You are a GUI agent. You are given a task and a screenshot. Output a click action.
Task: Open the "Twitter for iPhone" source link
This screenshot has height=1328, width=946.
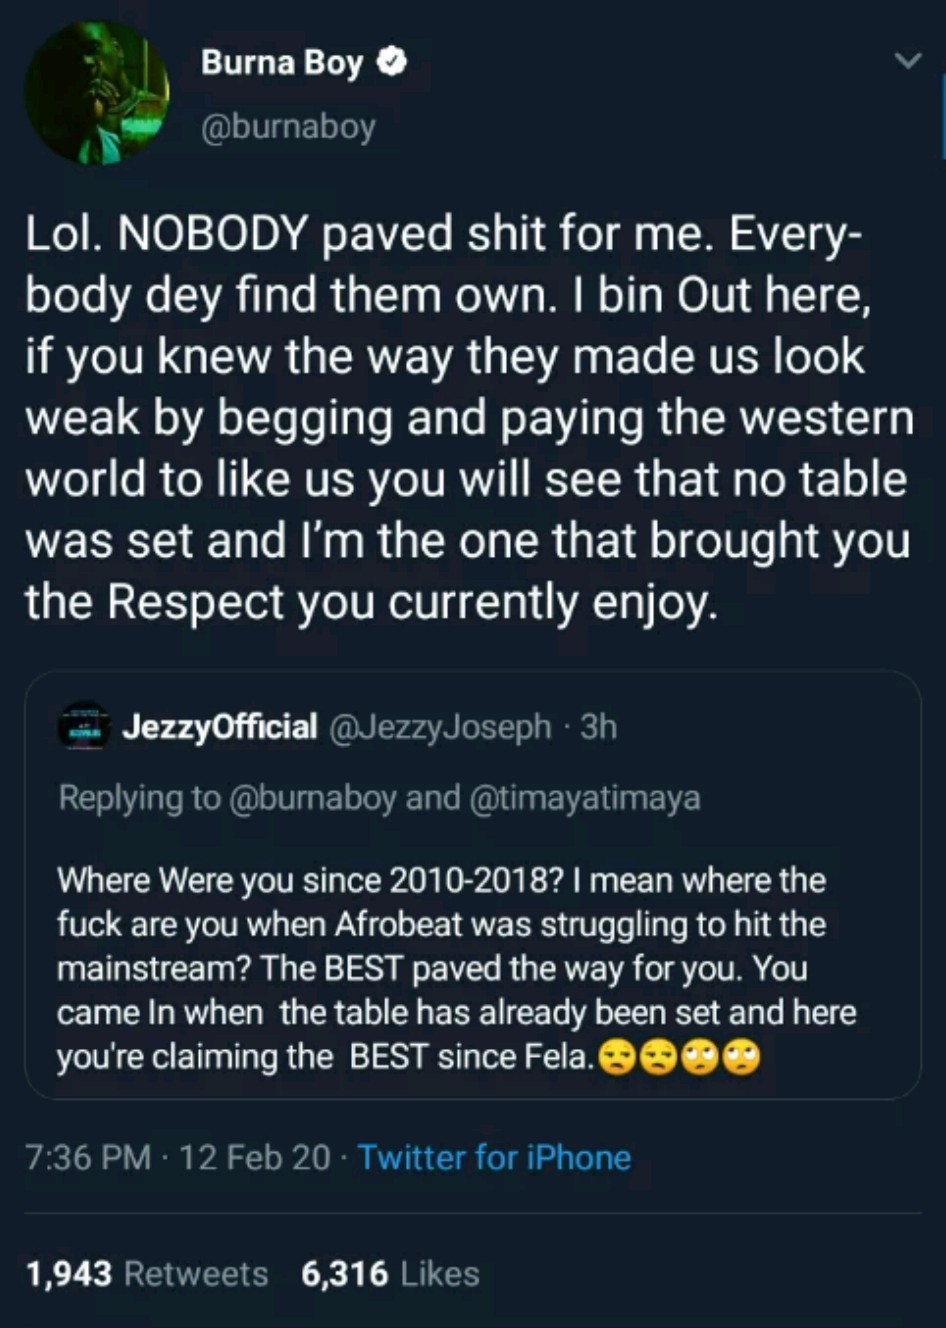pyautogui.click(x=494, y=1157)
